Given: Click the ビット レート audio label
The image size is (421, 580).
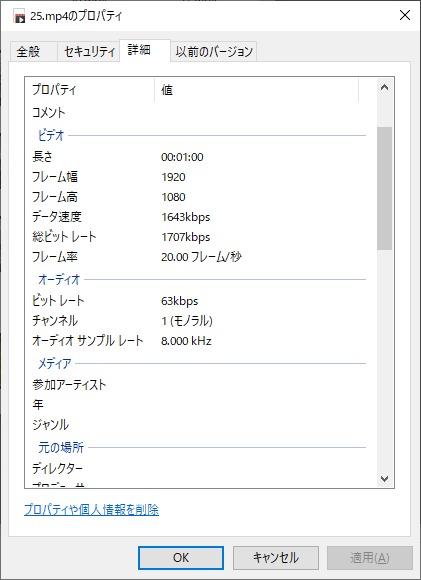Looking at the screenshot, I should 58,301.
